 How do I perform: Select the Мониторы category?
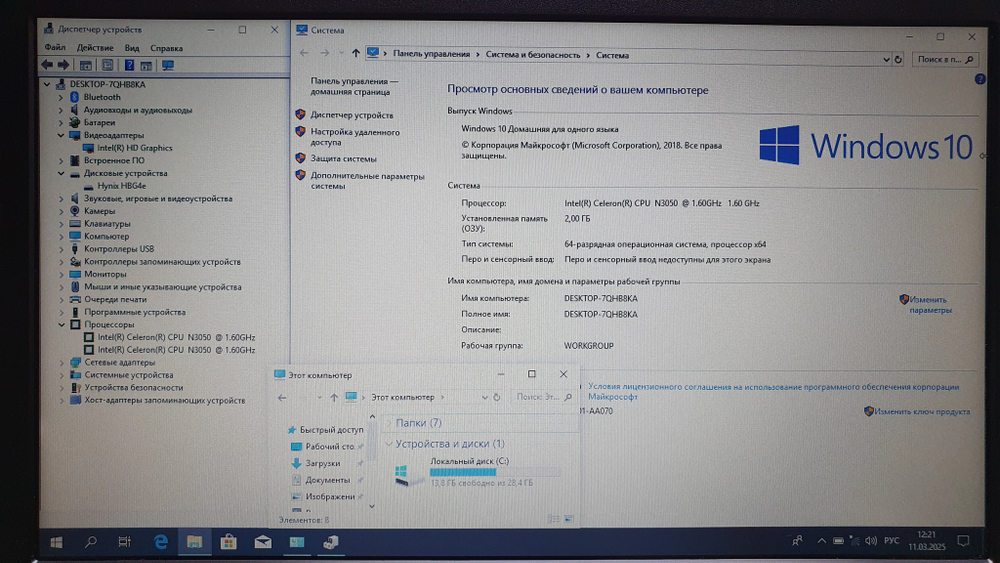(105, 274)
